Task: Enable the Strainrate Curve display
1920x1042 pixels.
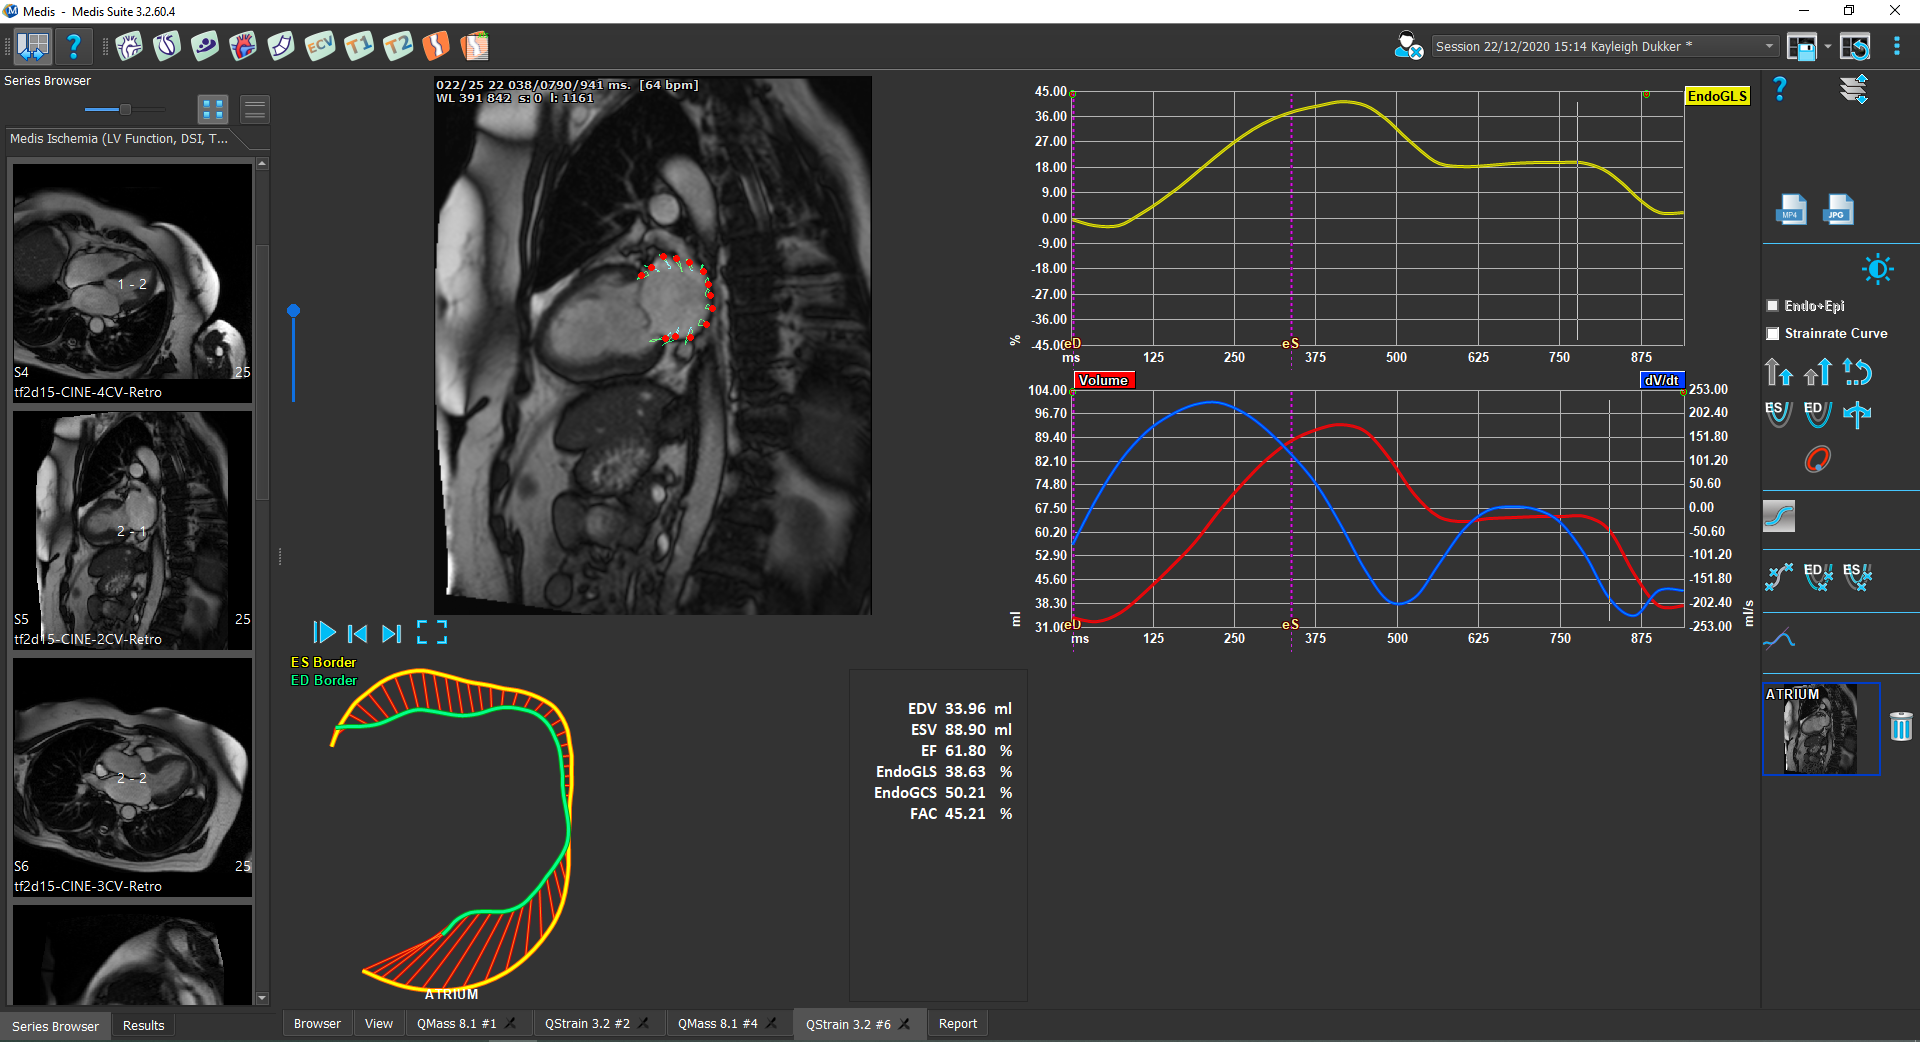Action: (x=1772, y=334)
